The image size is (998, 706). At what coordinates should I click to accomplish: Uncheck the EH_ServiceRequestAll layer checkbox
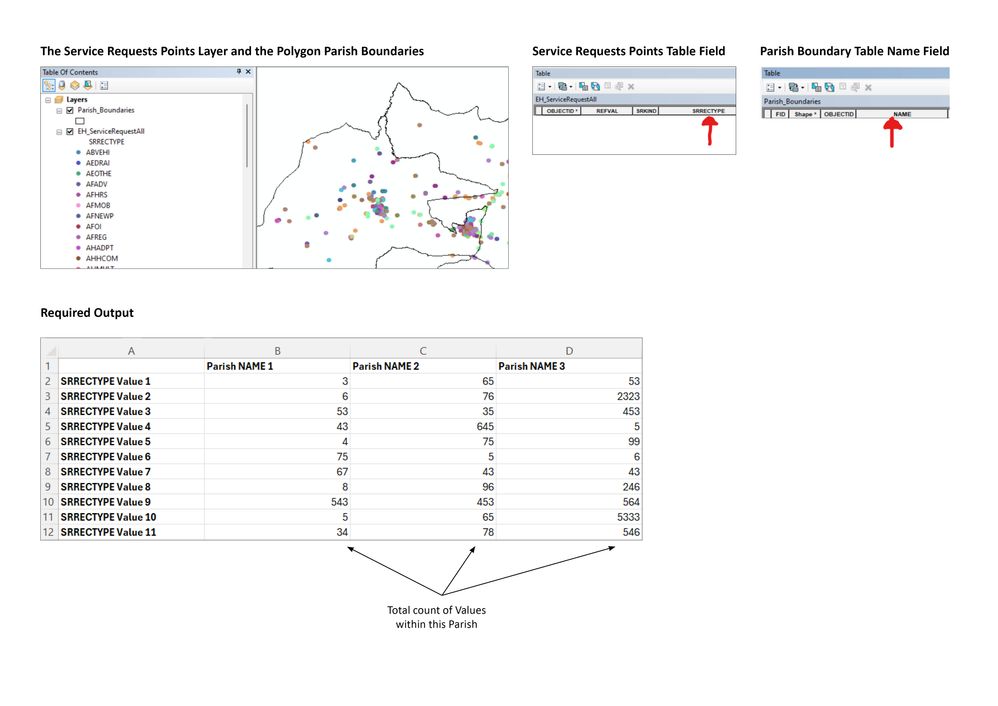70,132
